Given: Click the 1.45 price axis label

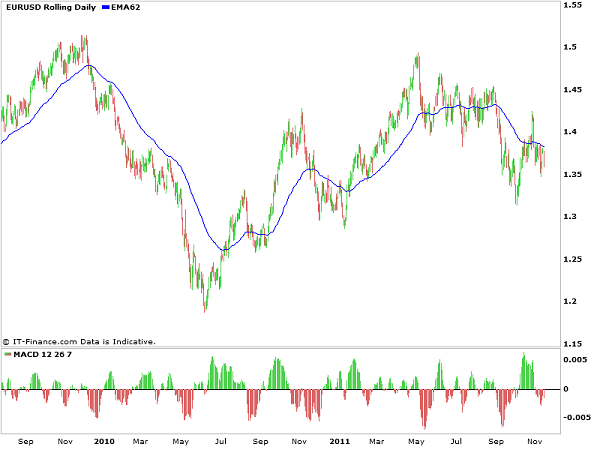Looking at the screenshot, I should (572, 90).
